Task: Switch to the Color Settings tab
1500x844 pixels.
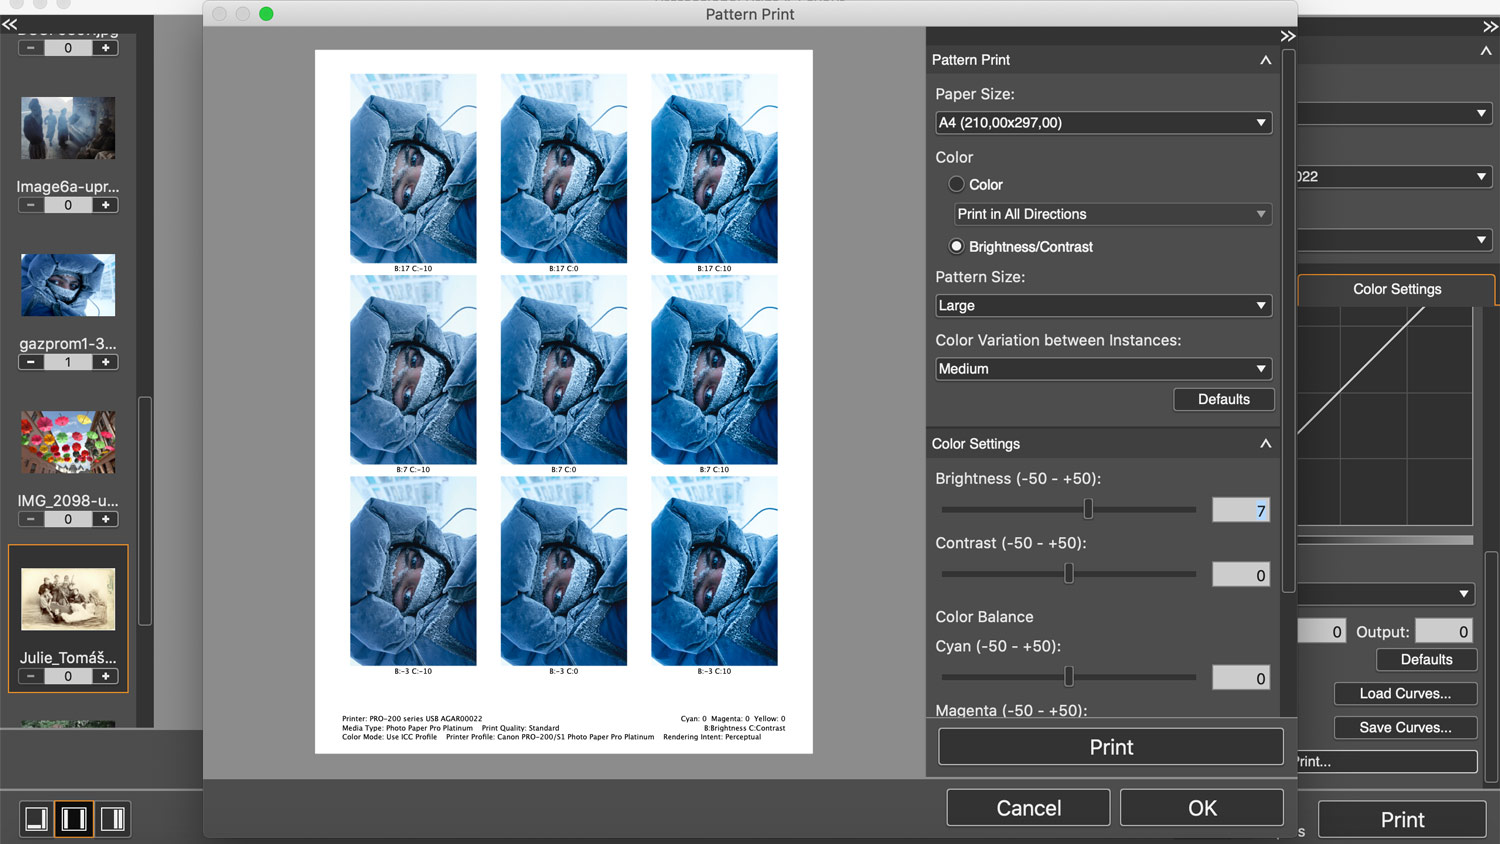Action: [1396, 289]
